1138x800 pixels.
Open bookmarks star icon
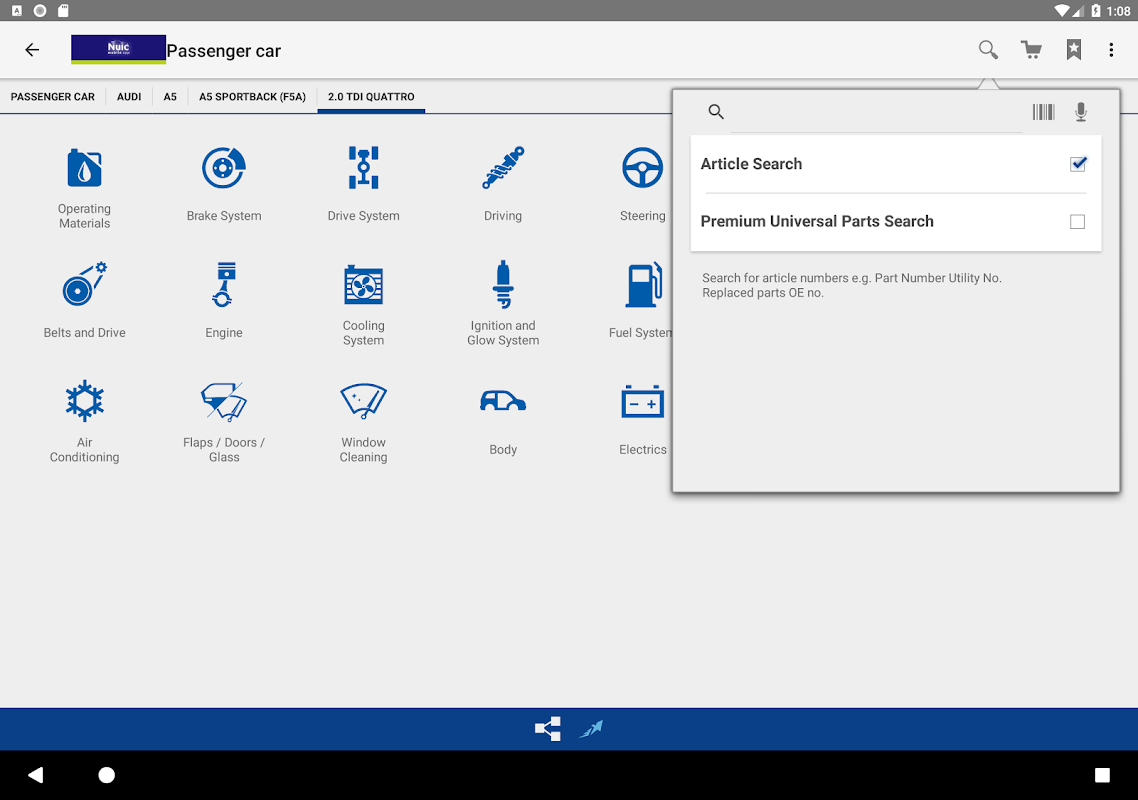1073,50
